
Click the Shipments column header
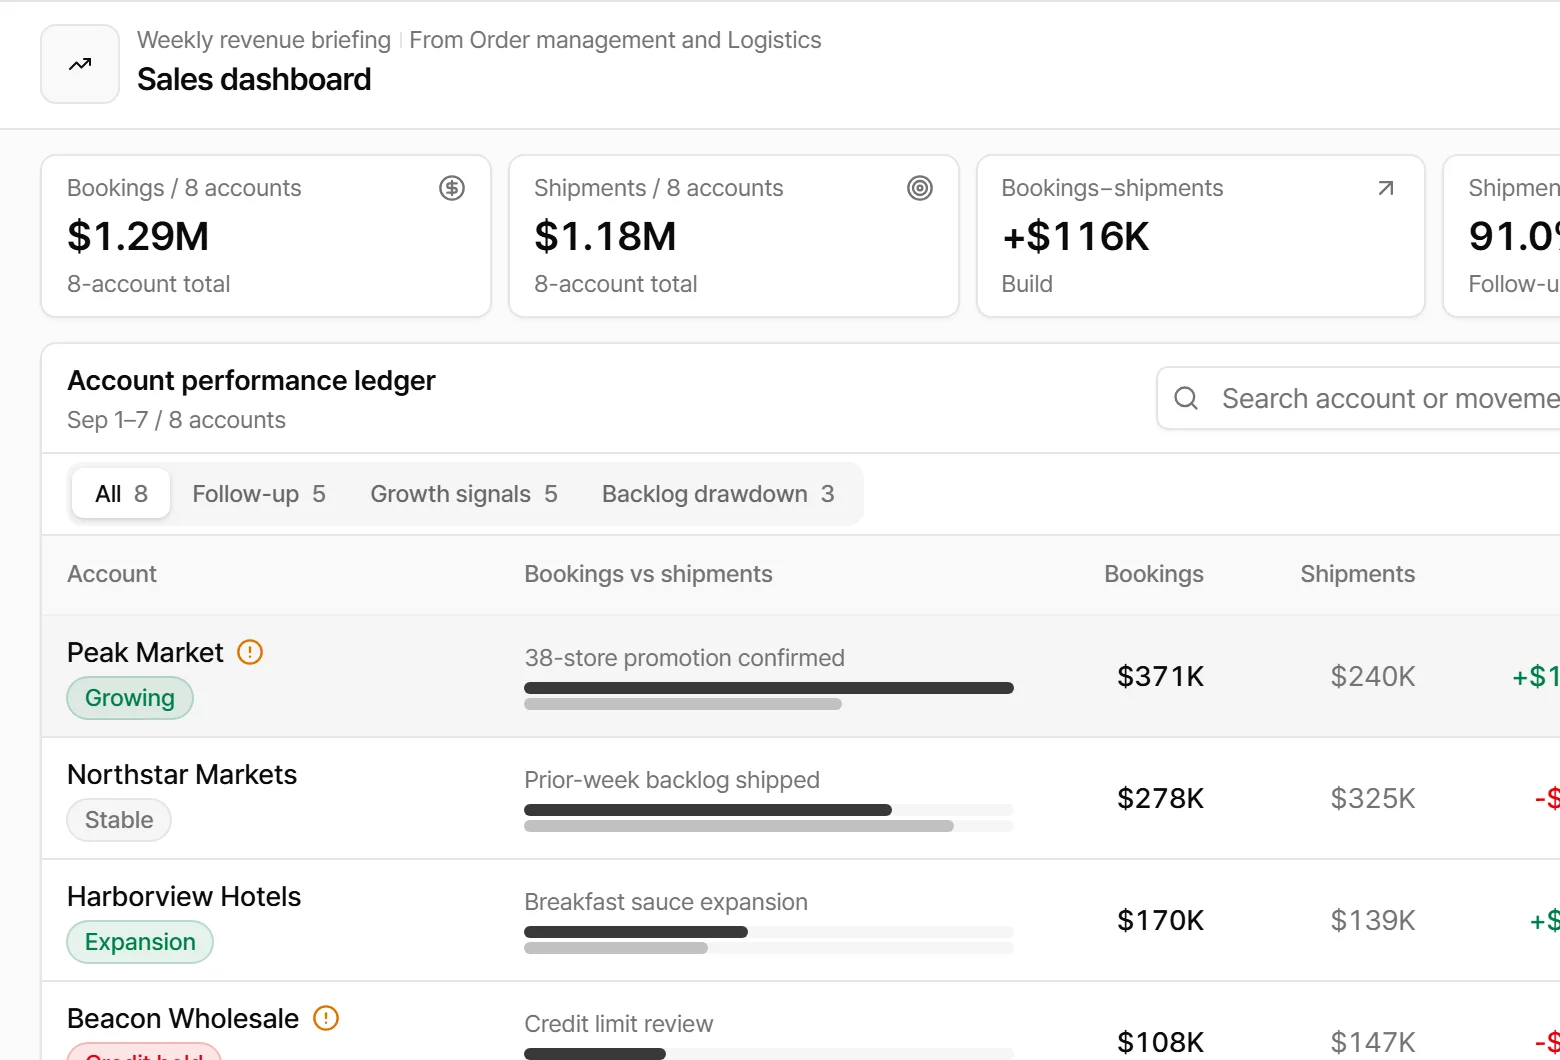pos(1358,574)
